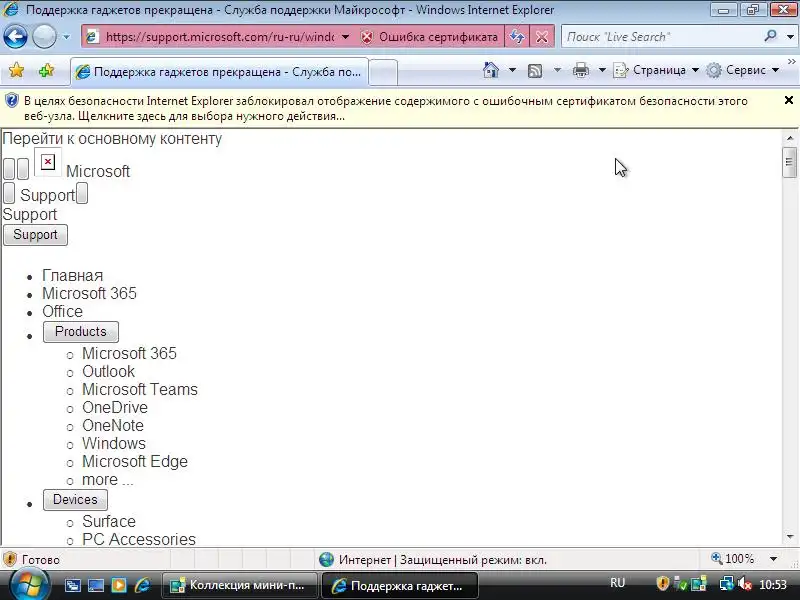Click the Print icon
800x600 pixels.
click(581, 70)
